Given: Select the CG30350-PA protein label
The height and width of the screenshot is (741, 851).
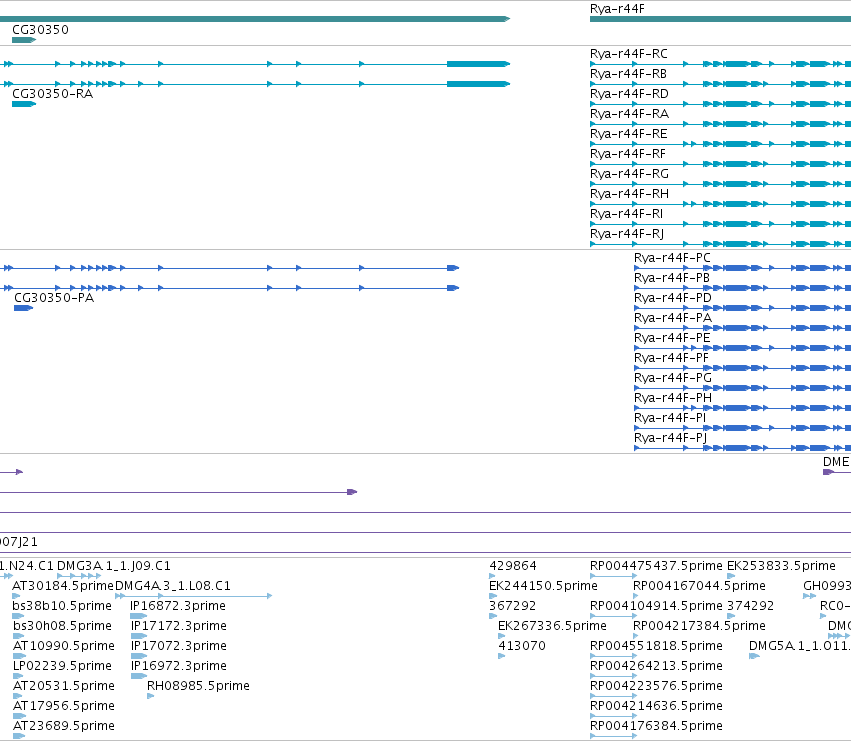Looking at the screenshot, I should click(54, 298).
